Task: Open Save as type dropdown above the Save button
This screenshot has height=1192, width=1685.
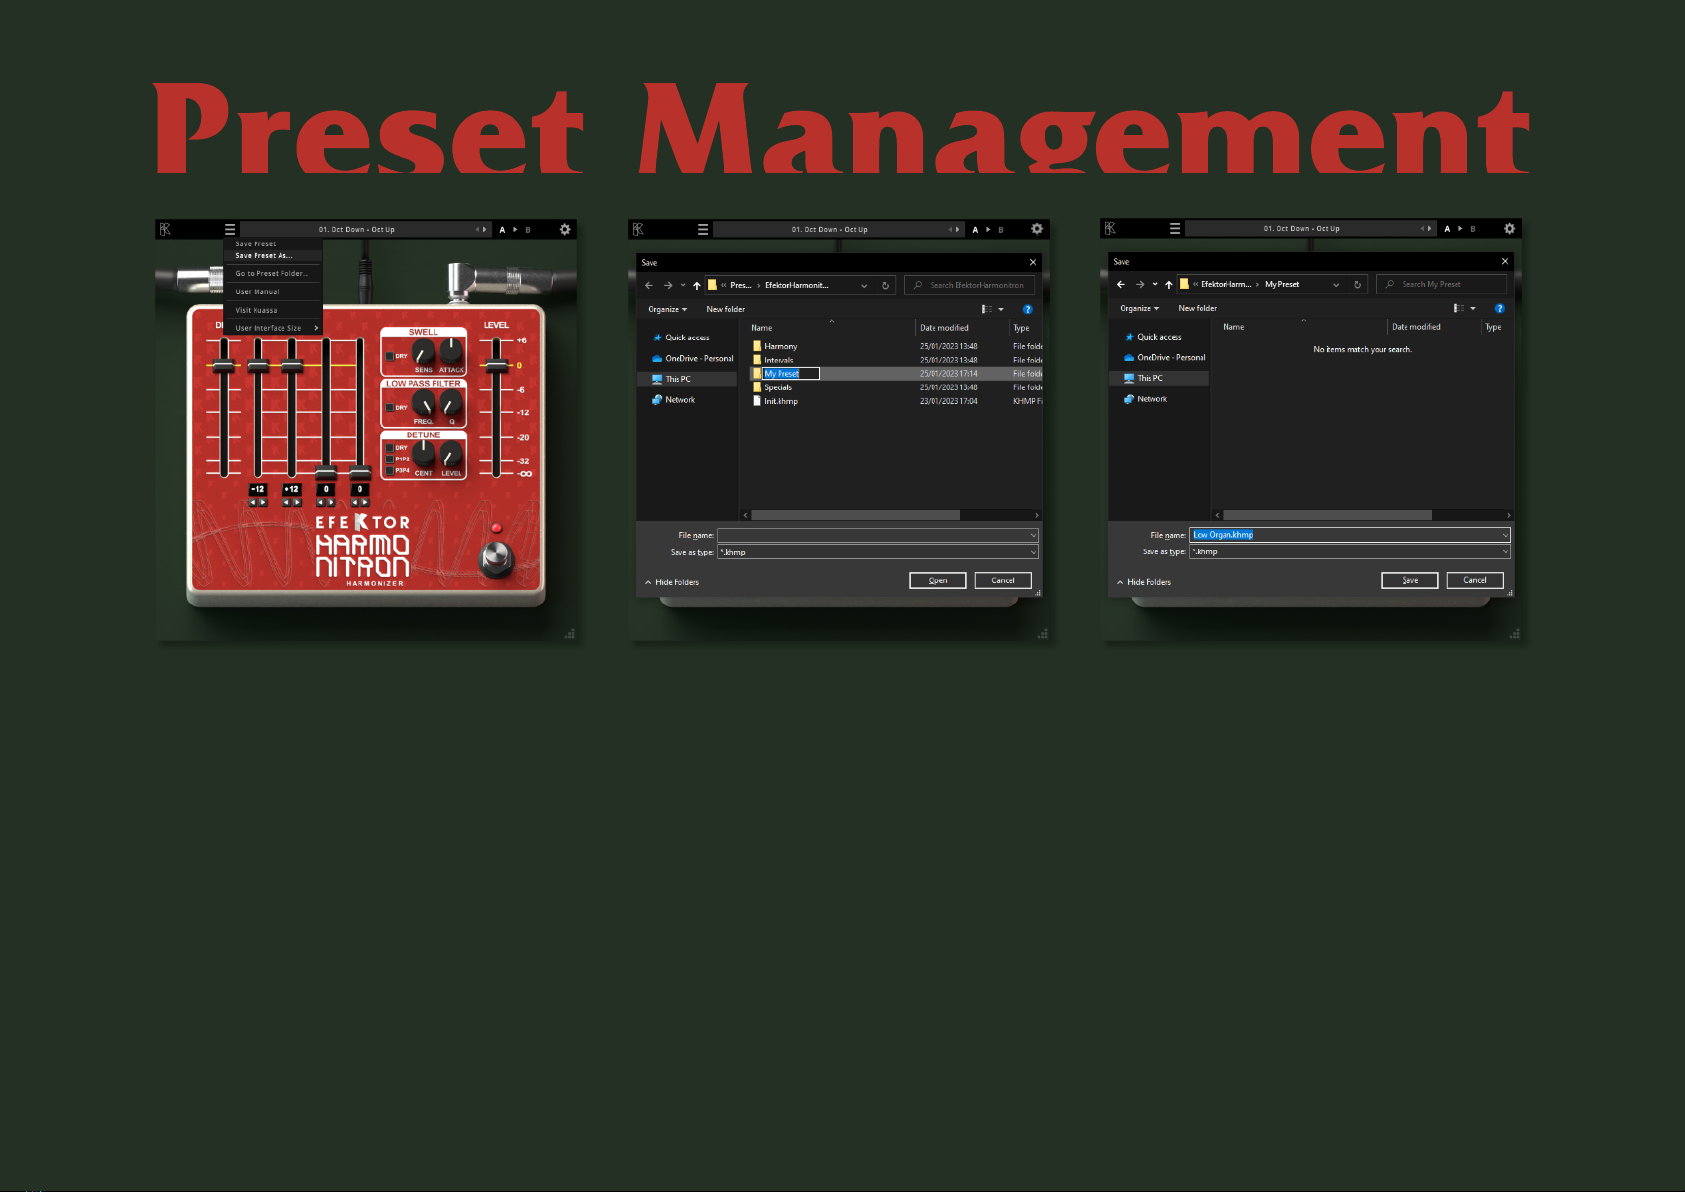Action: (x=1505, y=551)
